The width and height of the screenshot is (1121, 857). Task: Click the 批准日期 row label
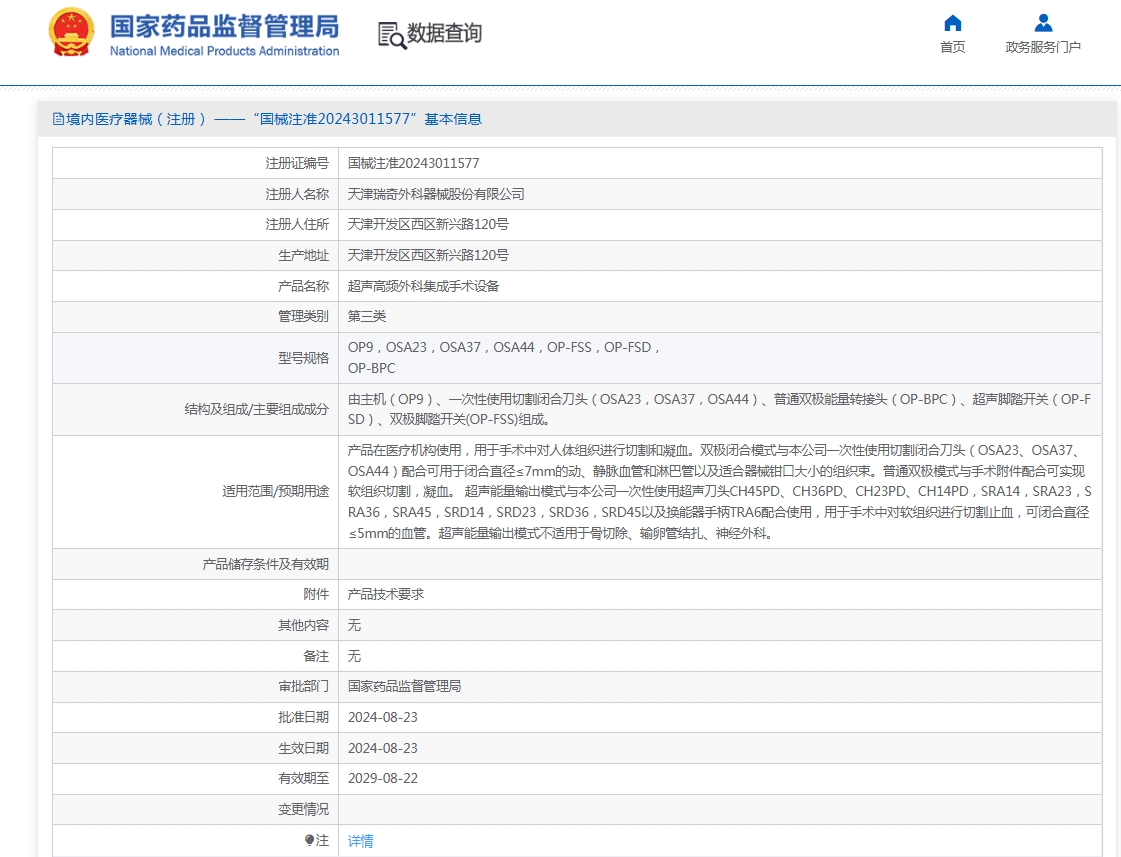pos(303,717)
